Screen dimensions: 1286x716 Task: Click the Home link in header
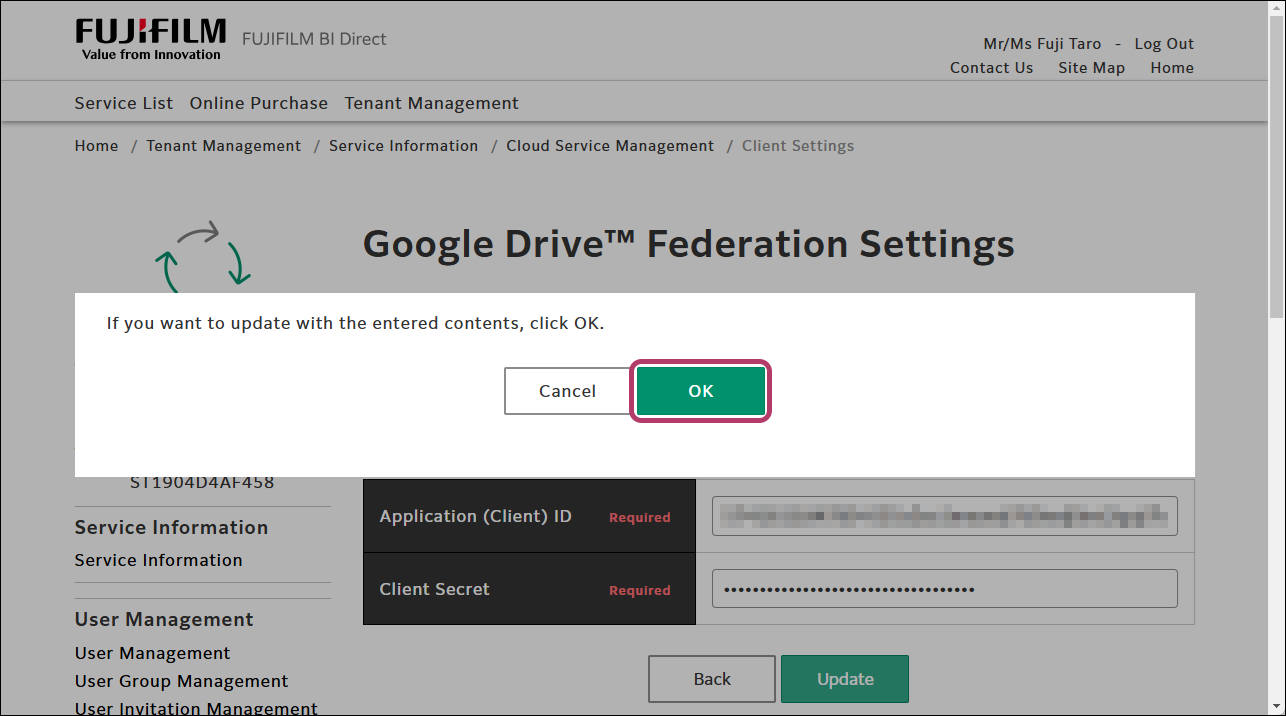coord(1171,68)
